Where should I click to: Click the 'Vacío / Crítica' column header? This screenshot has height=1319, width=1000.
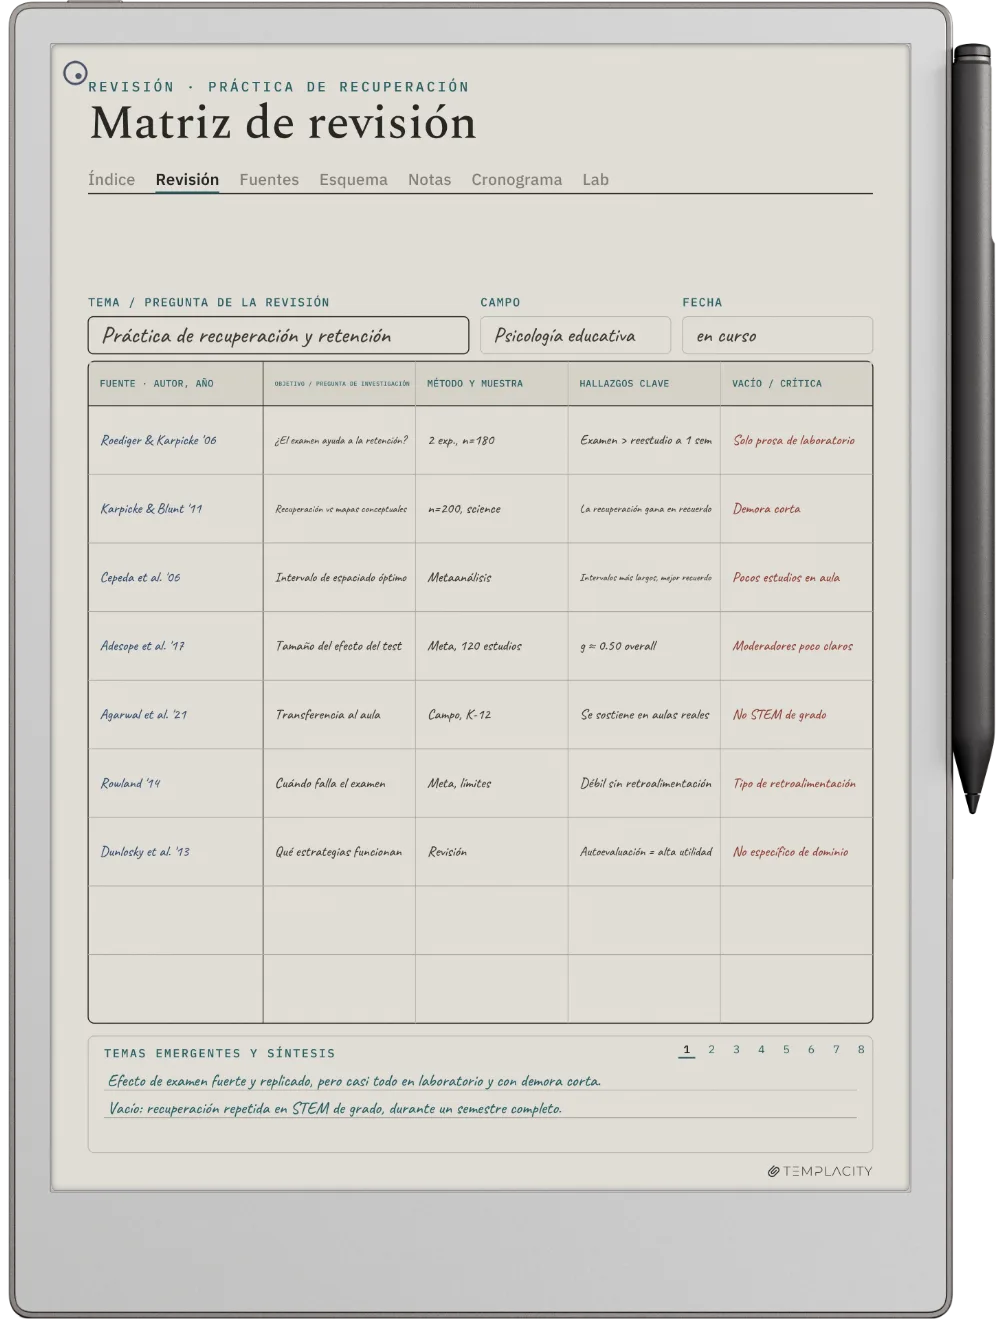pos(796,384)
